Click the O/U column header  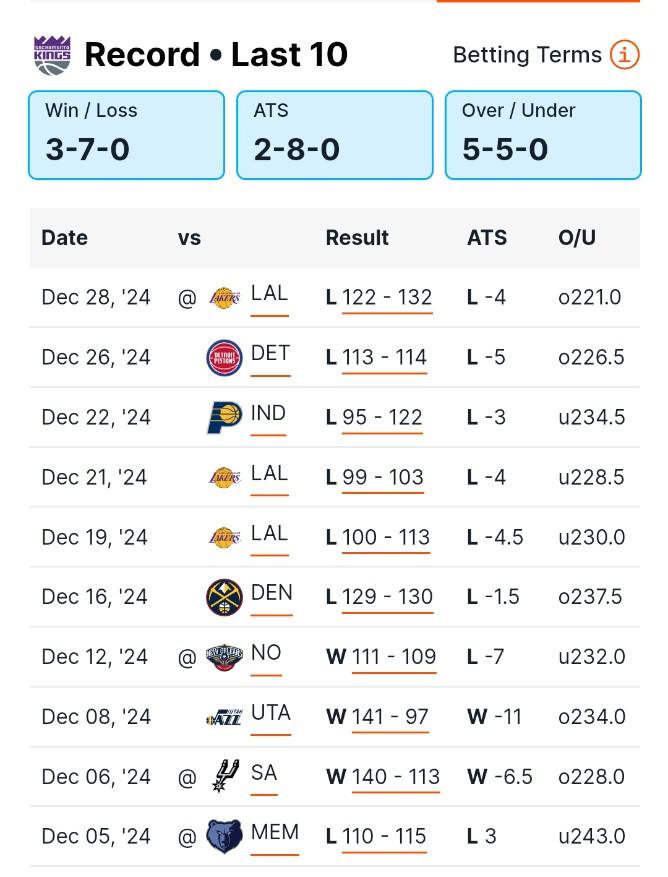coord(577,238)
